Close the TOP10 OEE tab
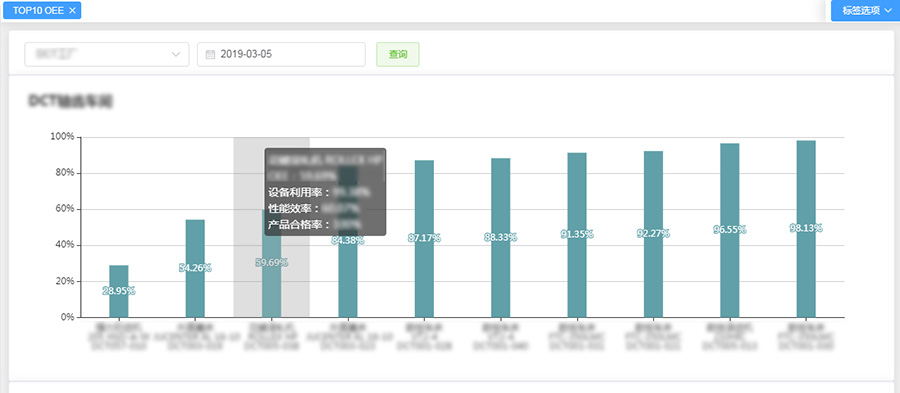The height and width of the screenshot is (393, 900). [x=72, y=10]
